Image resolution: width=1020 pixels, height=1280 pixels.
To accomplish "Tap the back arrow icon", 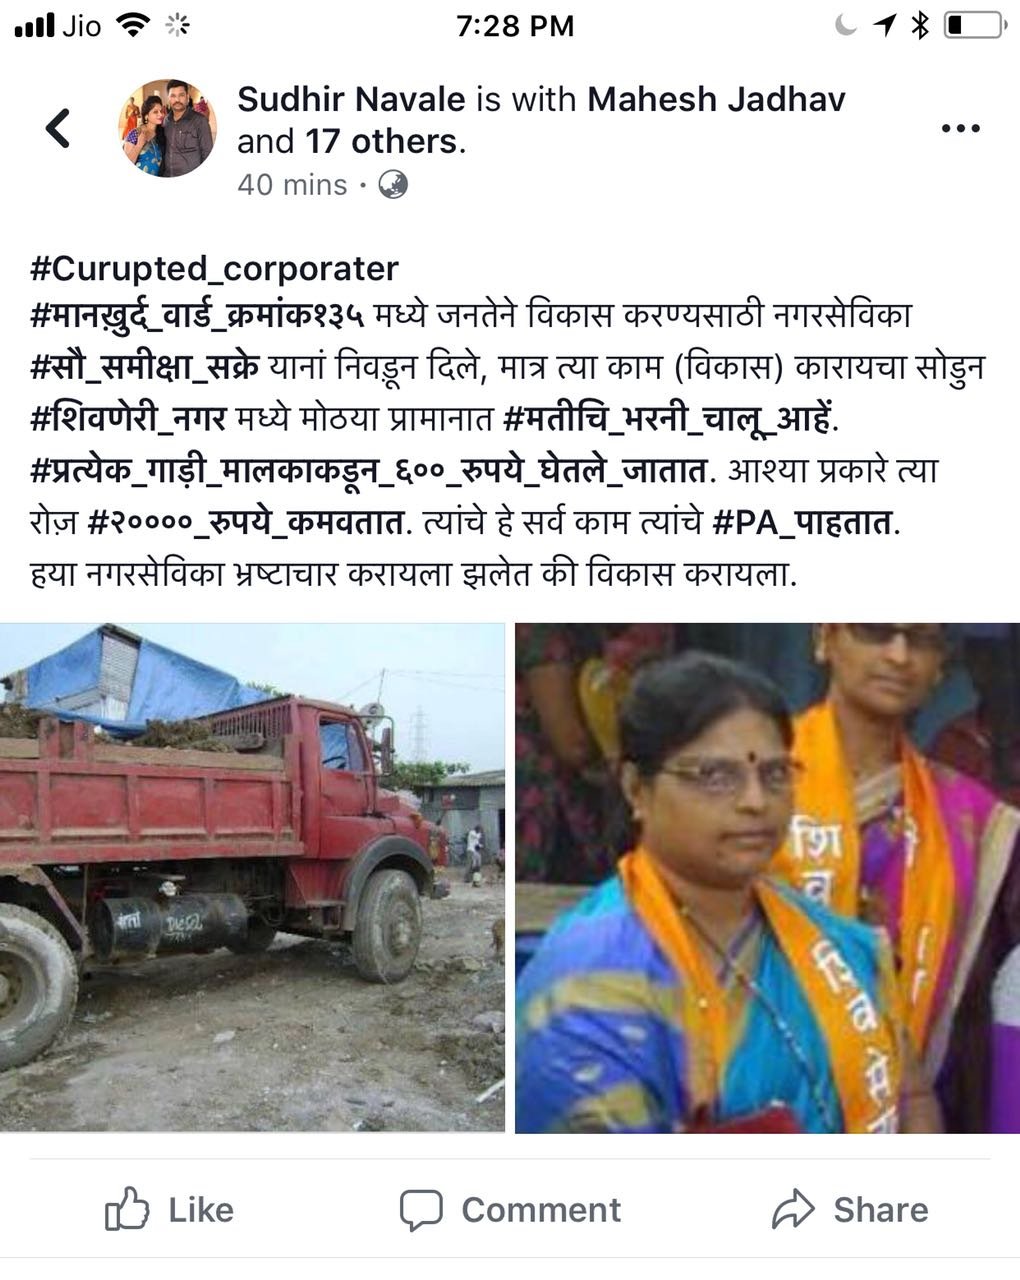I will pyautogui.click(x=58, y=128).
